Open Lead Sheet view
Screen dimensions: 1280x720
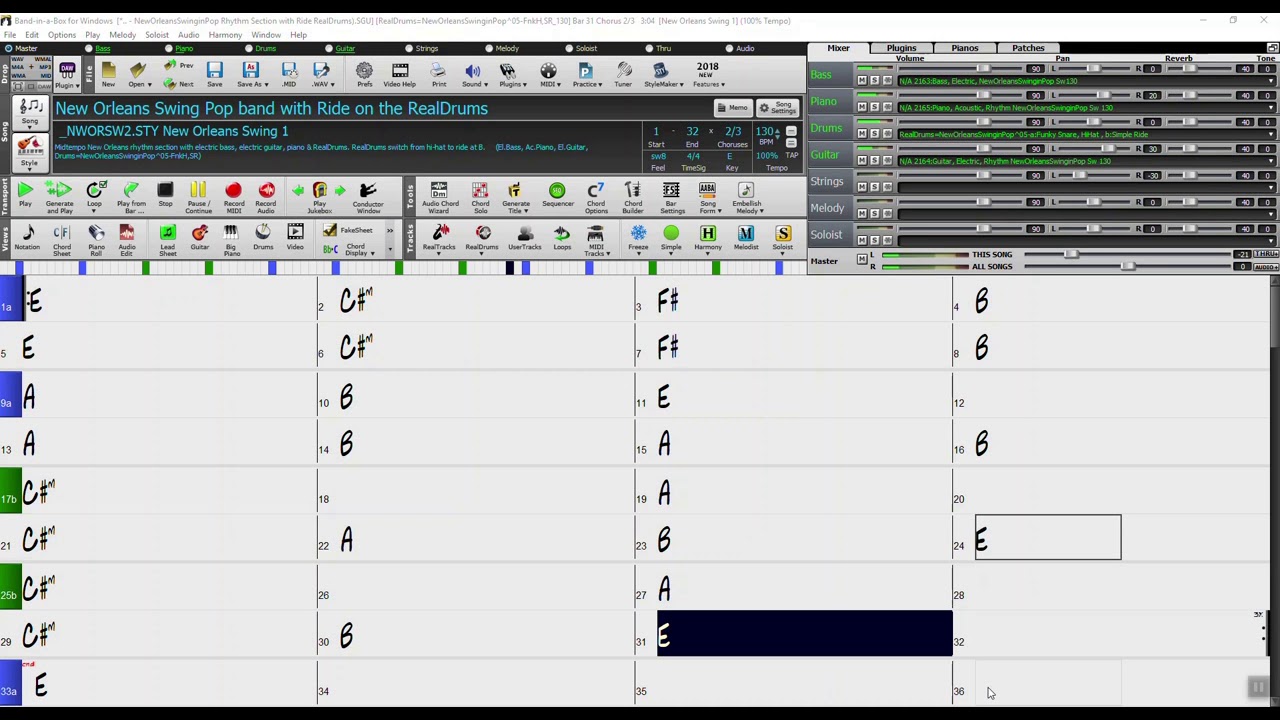coord(167,240)
